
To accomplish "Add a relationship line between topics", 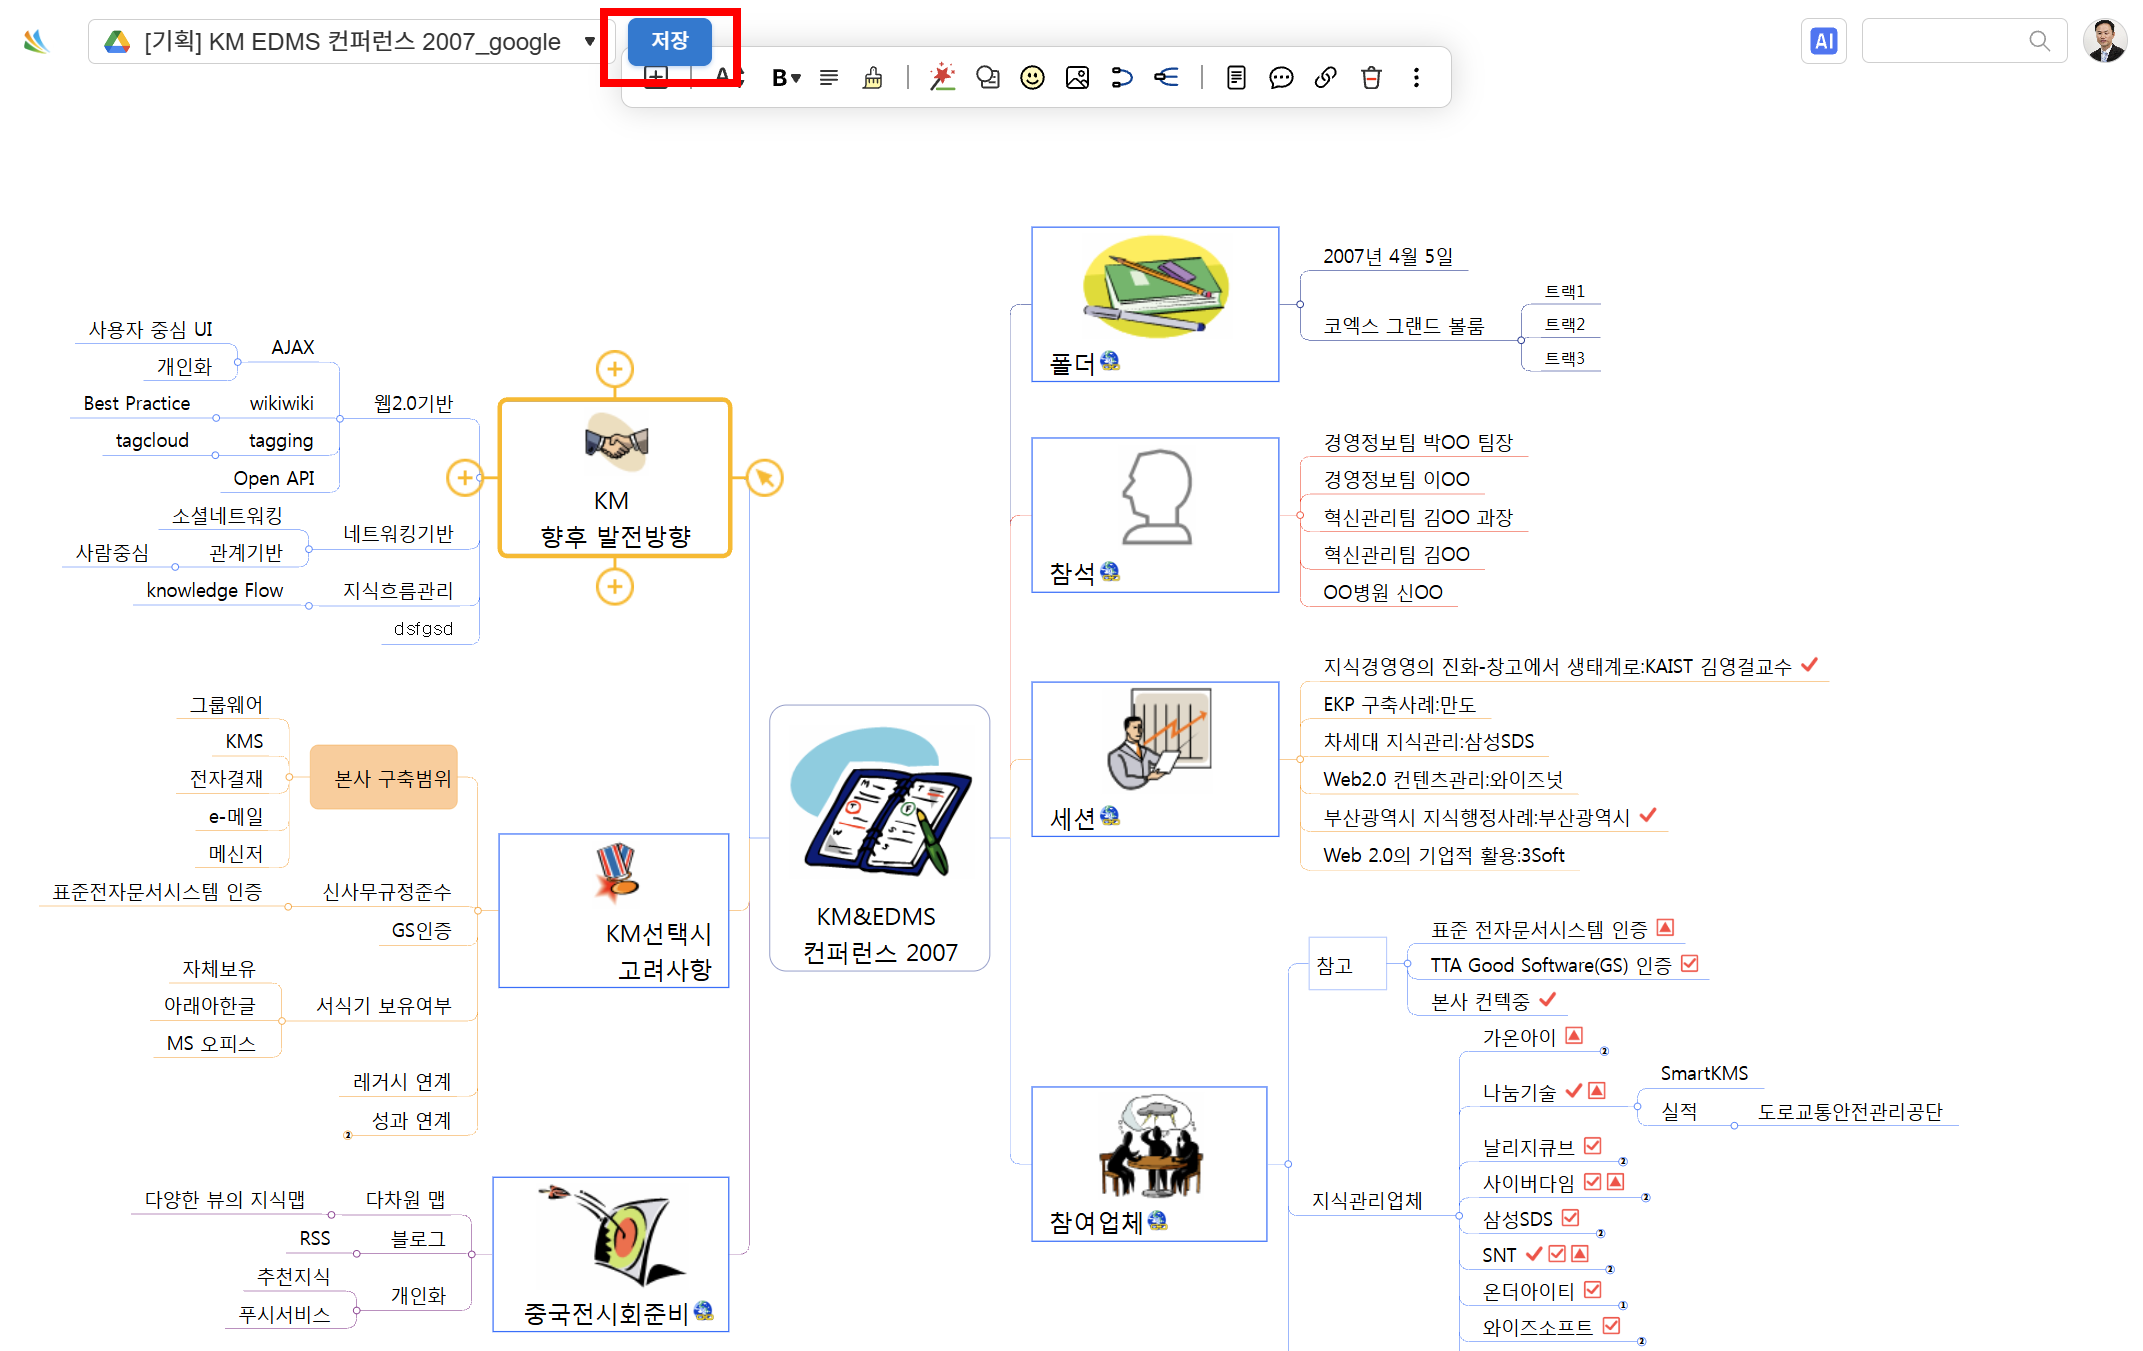I will tap(1122, 77).
